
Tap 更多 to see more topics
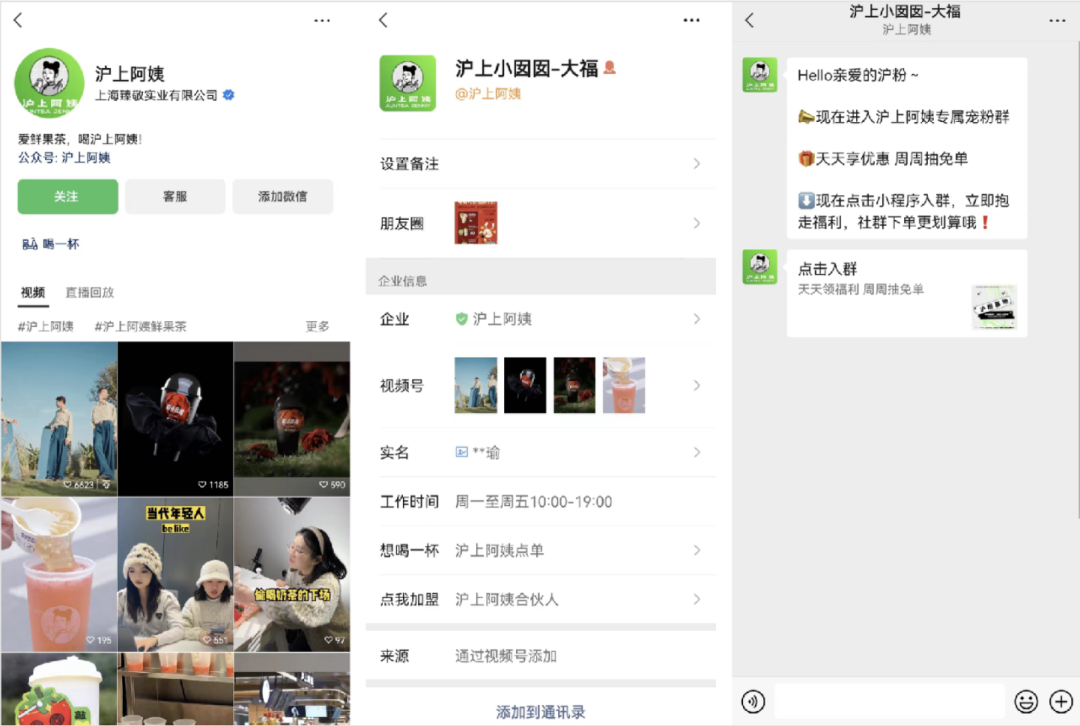(318, 326)
